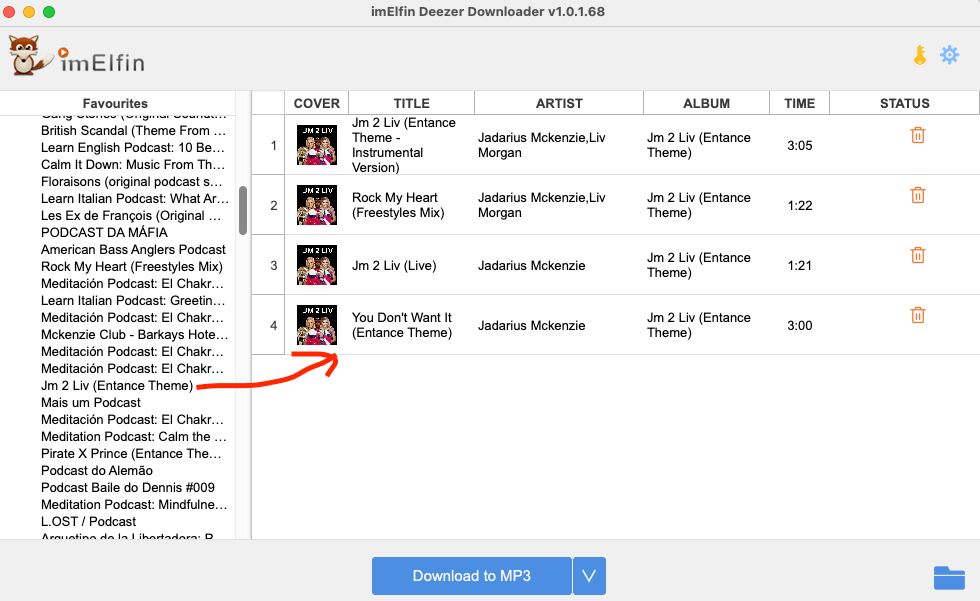Select Meditation Podcast: Mindfulne… entry
Screen dimensions: 980x601
click(134, 504)
